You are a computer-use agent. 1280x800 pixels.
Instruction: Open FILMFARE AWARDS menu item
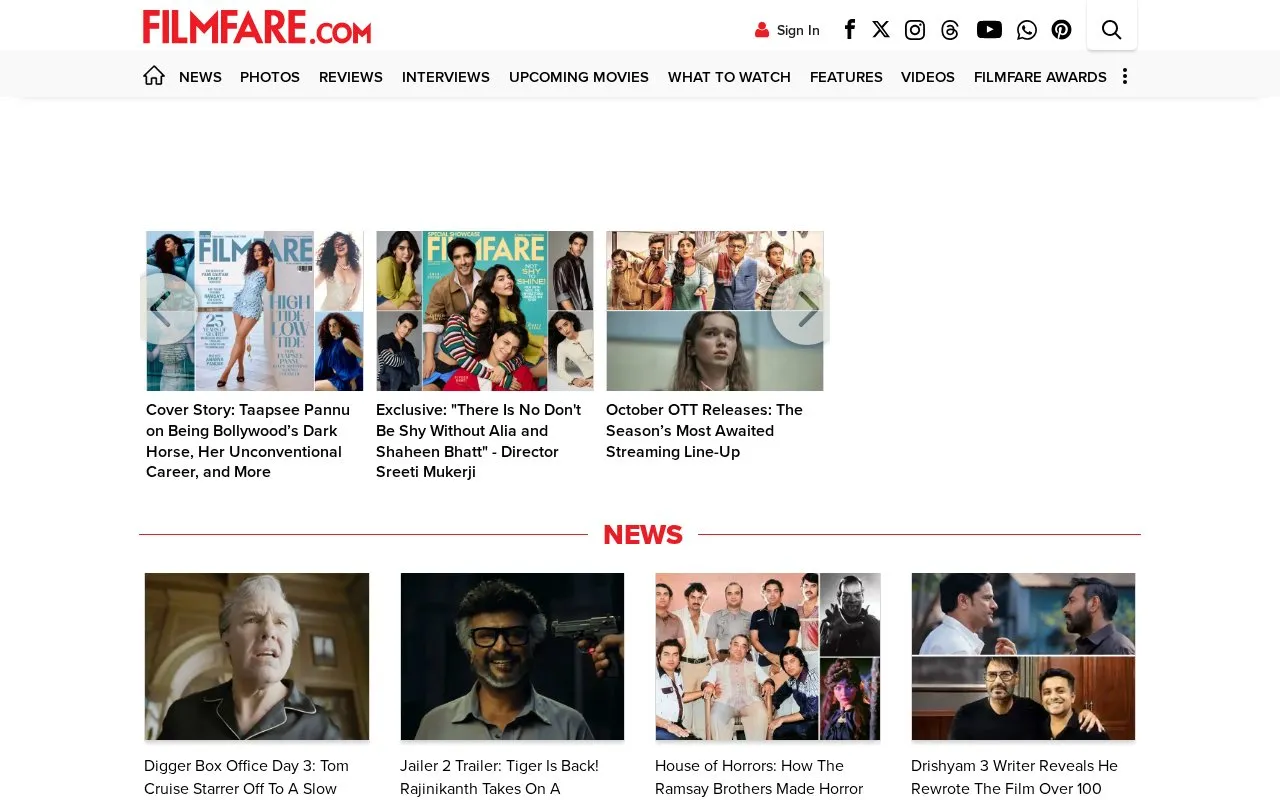pos(1040,77)
